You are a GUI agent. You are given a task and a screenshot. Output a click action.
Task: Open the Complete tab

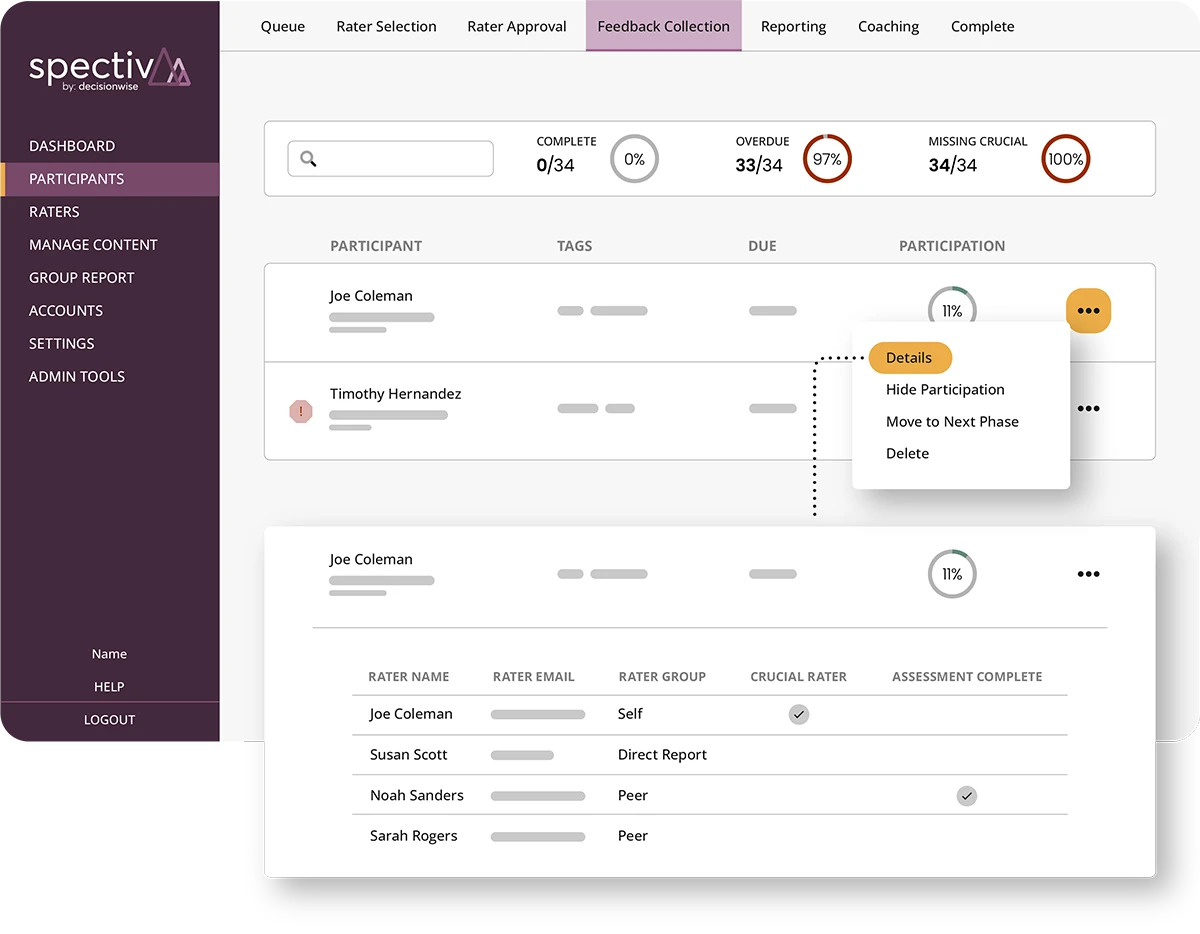pyautogui.click(x=983, y=26)
